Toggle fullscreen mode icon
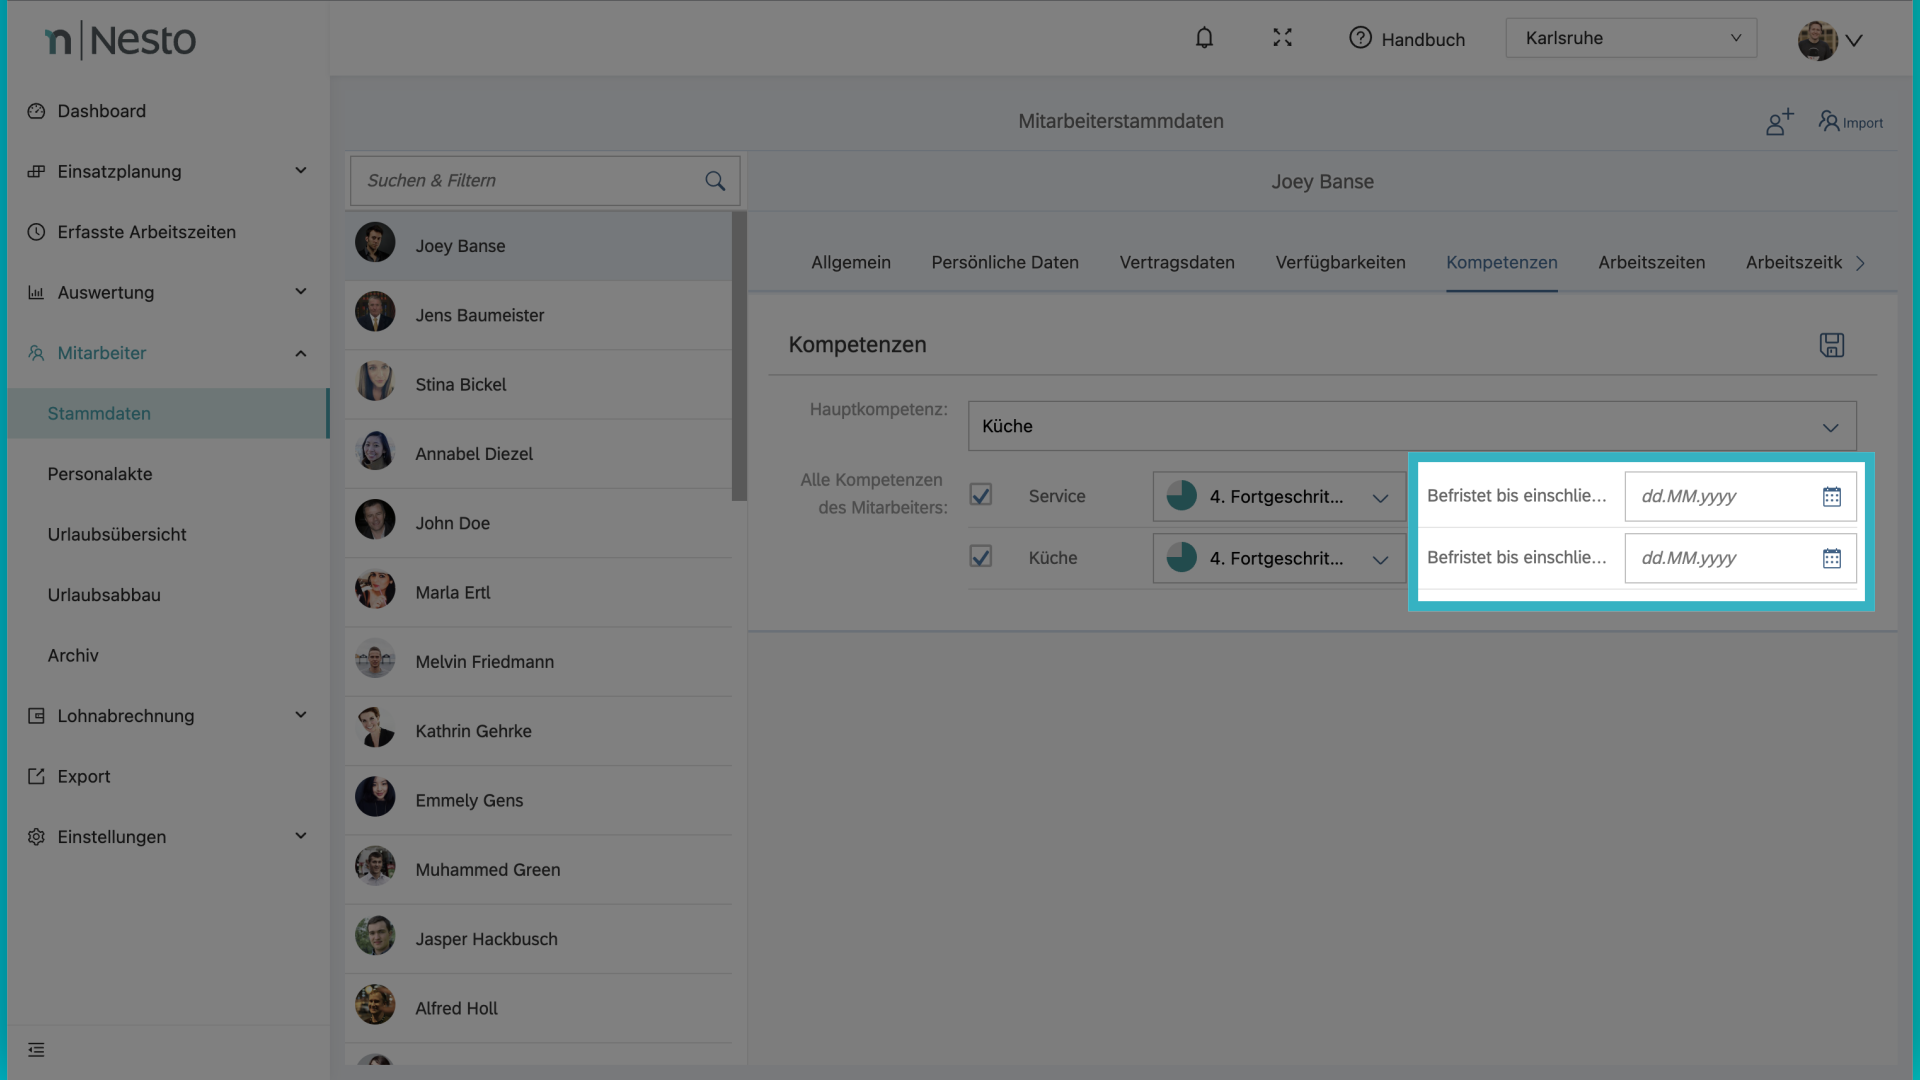 [1282, 38]
